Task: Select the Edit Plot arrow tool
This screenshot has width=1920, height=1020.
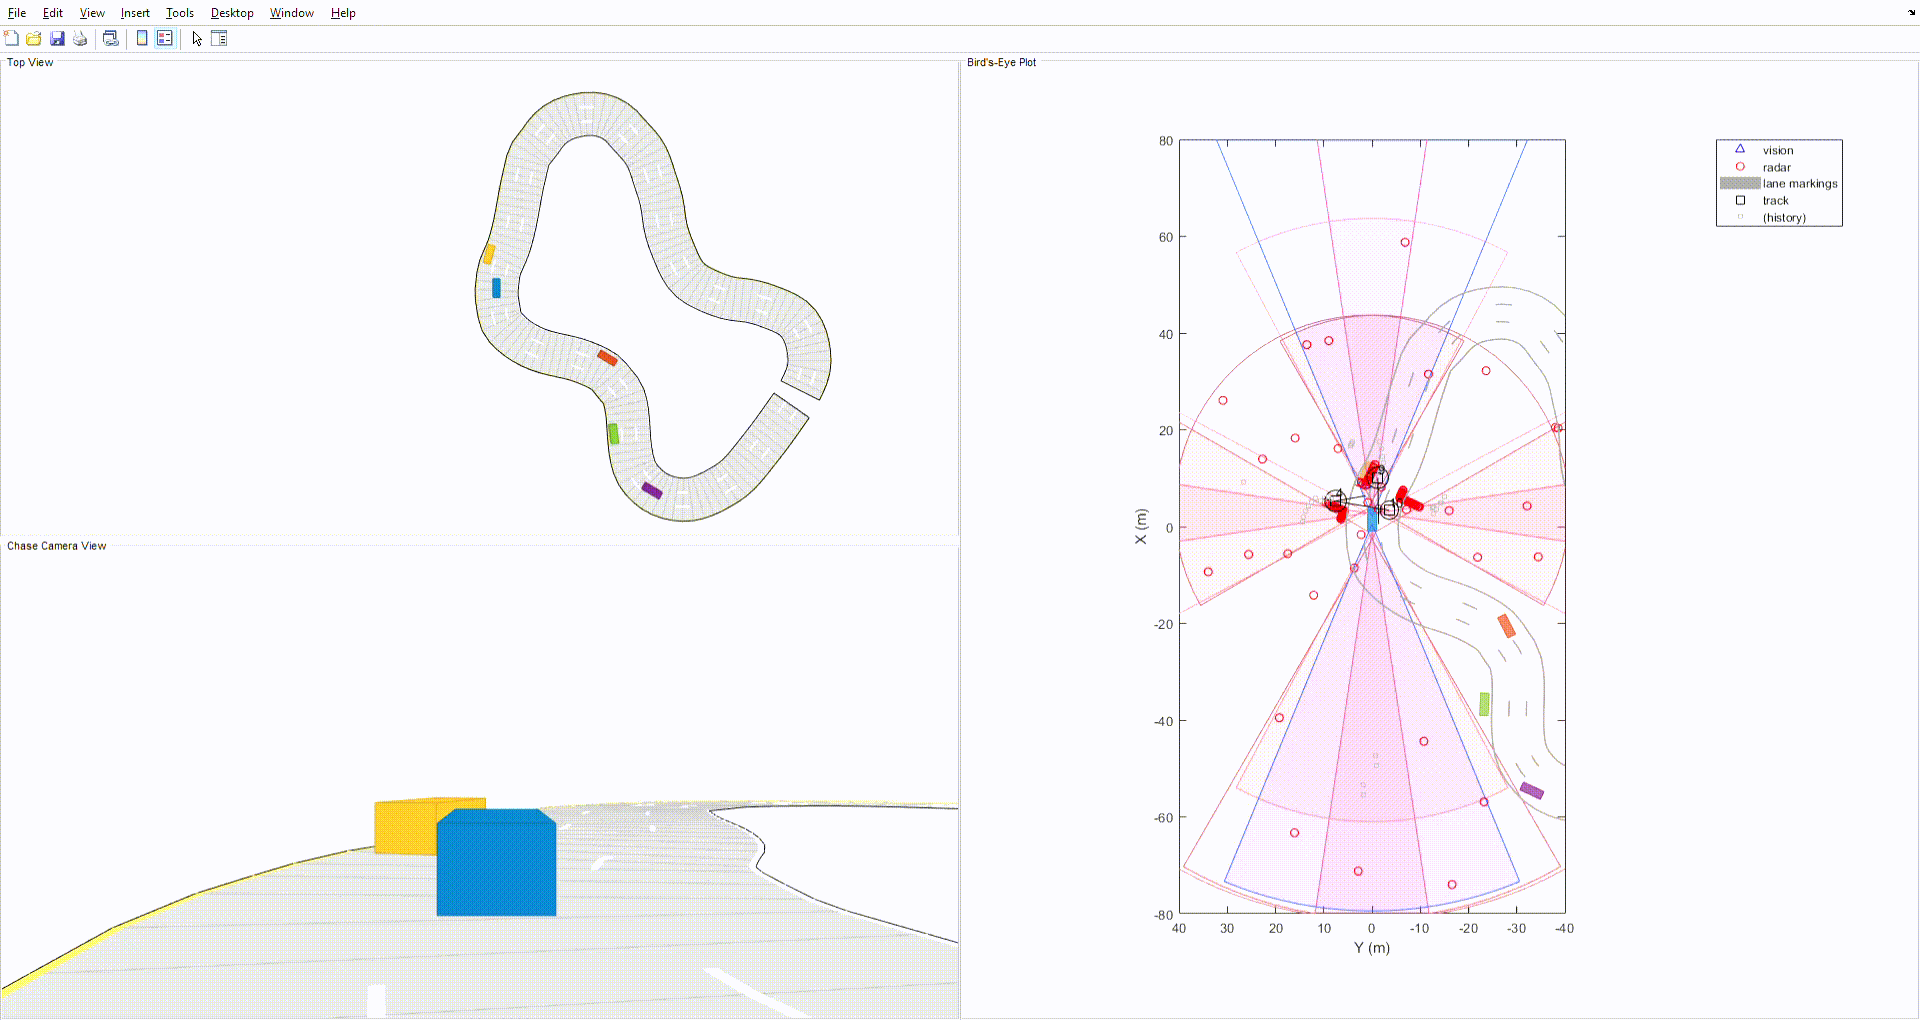Action: coord(197,38)
